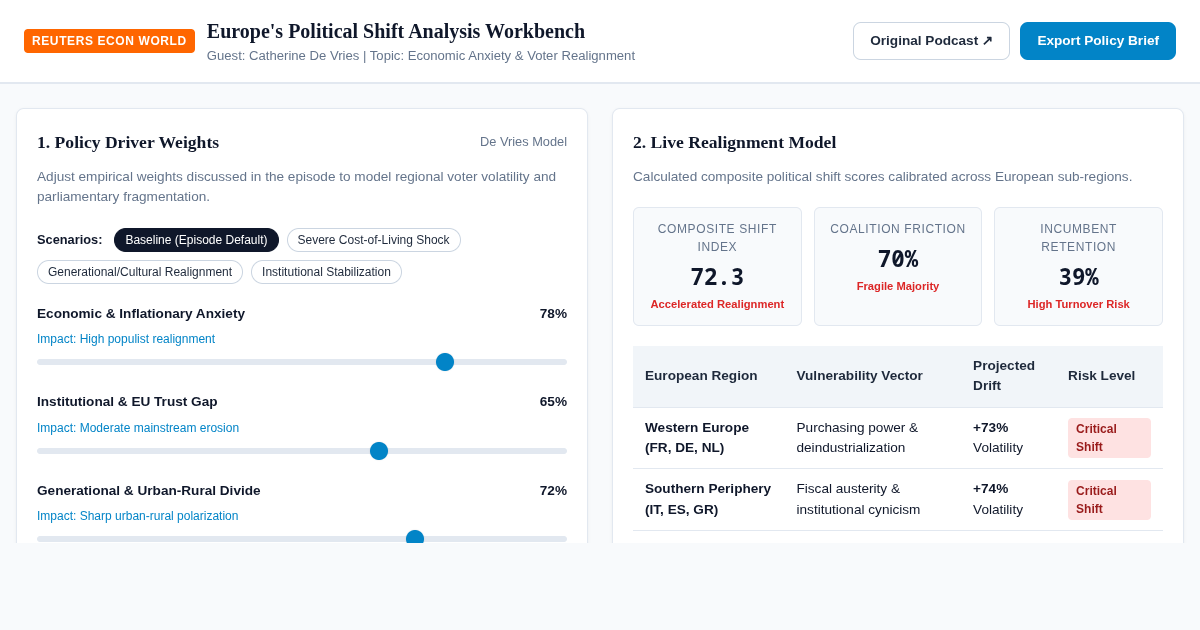Viewport: 1200px width, 630px height.
Task: Click Risk Level column header
Action: 1101,376
